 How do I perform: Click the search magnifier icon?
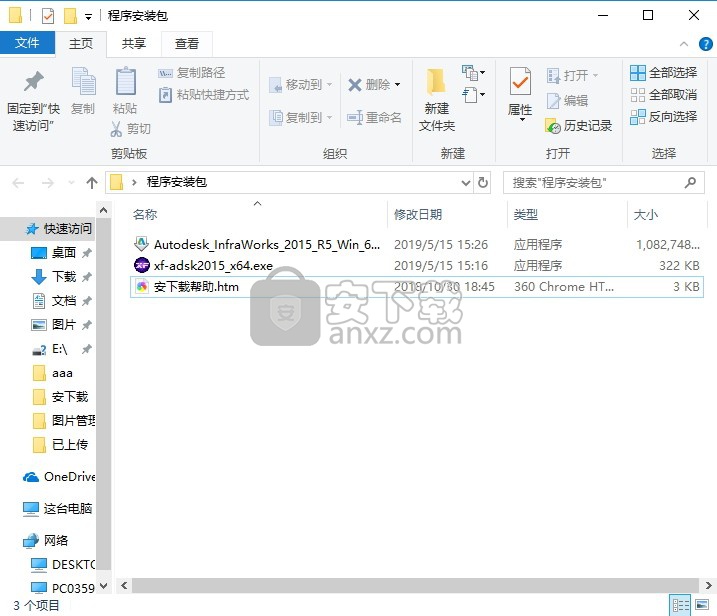[690, 183]
